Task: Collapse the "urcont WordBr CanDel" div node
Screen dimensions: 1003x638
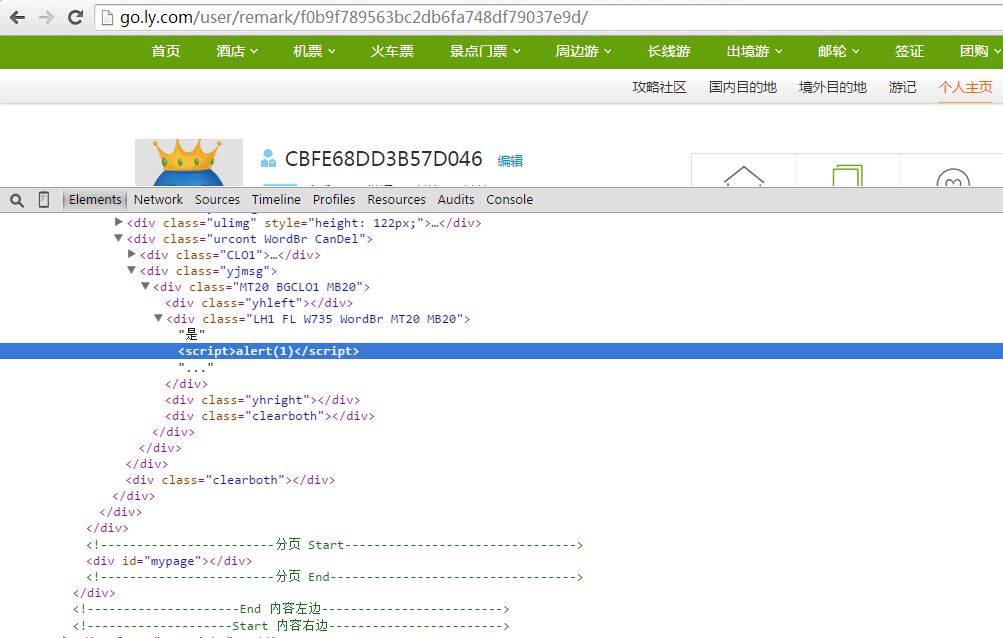Action: pos(118,238)
